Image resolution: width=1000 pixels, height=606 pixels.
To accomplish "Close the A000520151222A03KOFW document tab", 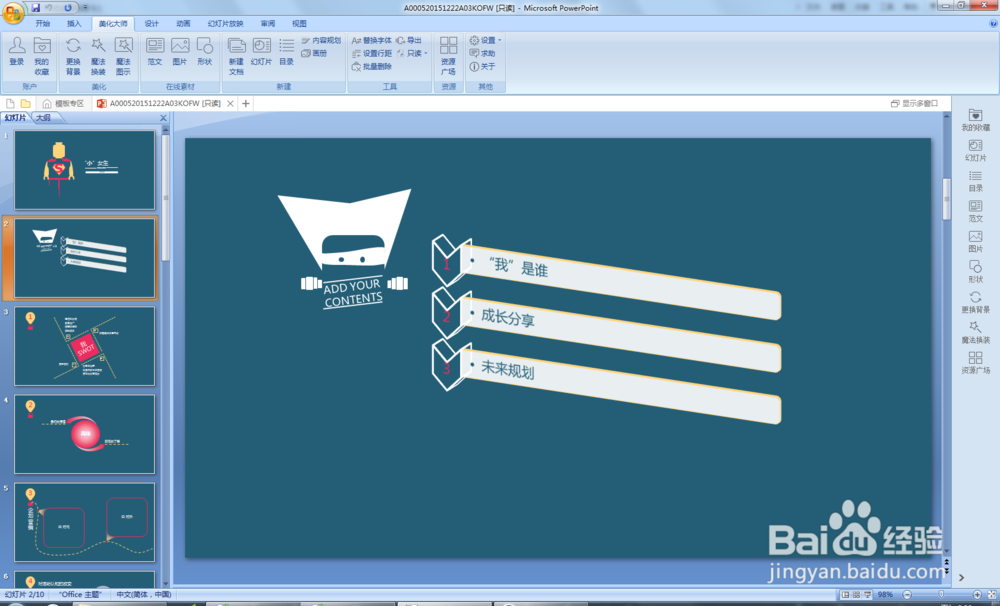I will tap(230, 103).
